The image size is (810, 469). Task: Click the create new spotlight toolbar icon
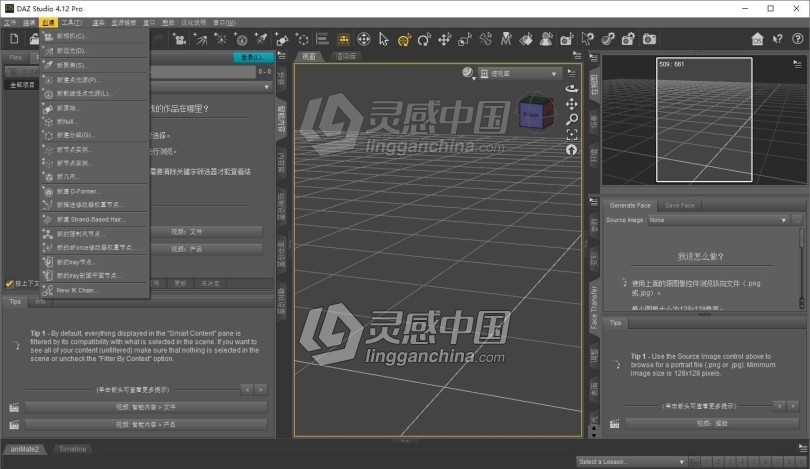click(x=261, y=39)
